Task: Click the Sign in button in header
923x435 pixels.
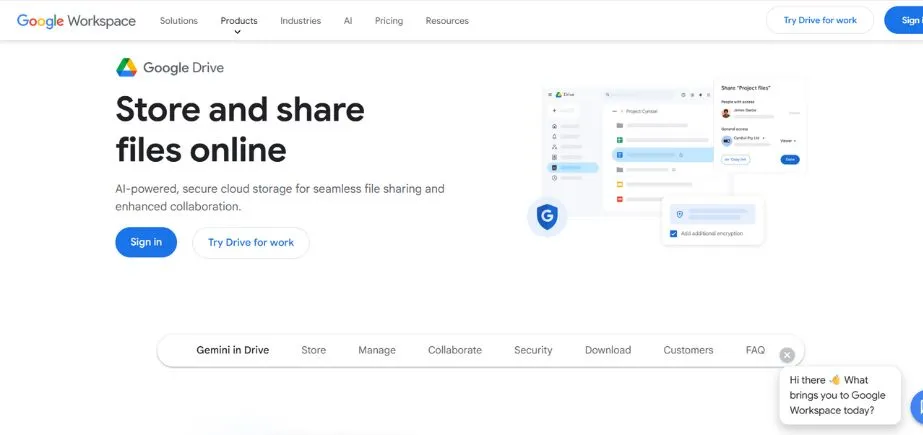Action: coord(904,20)
